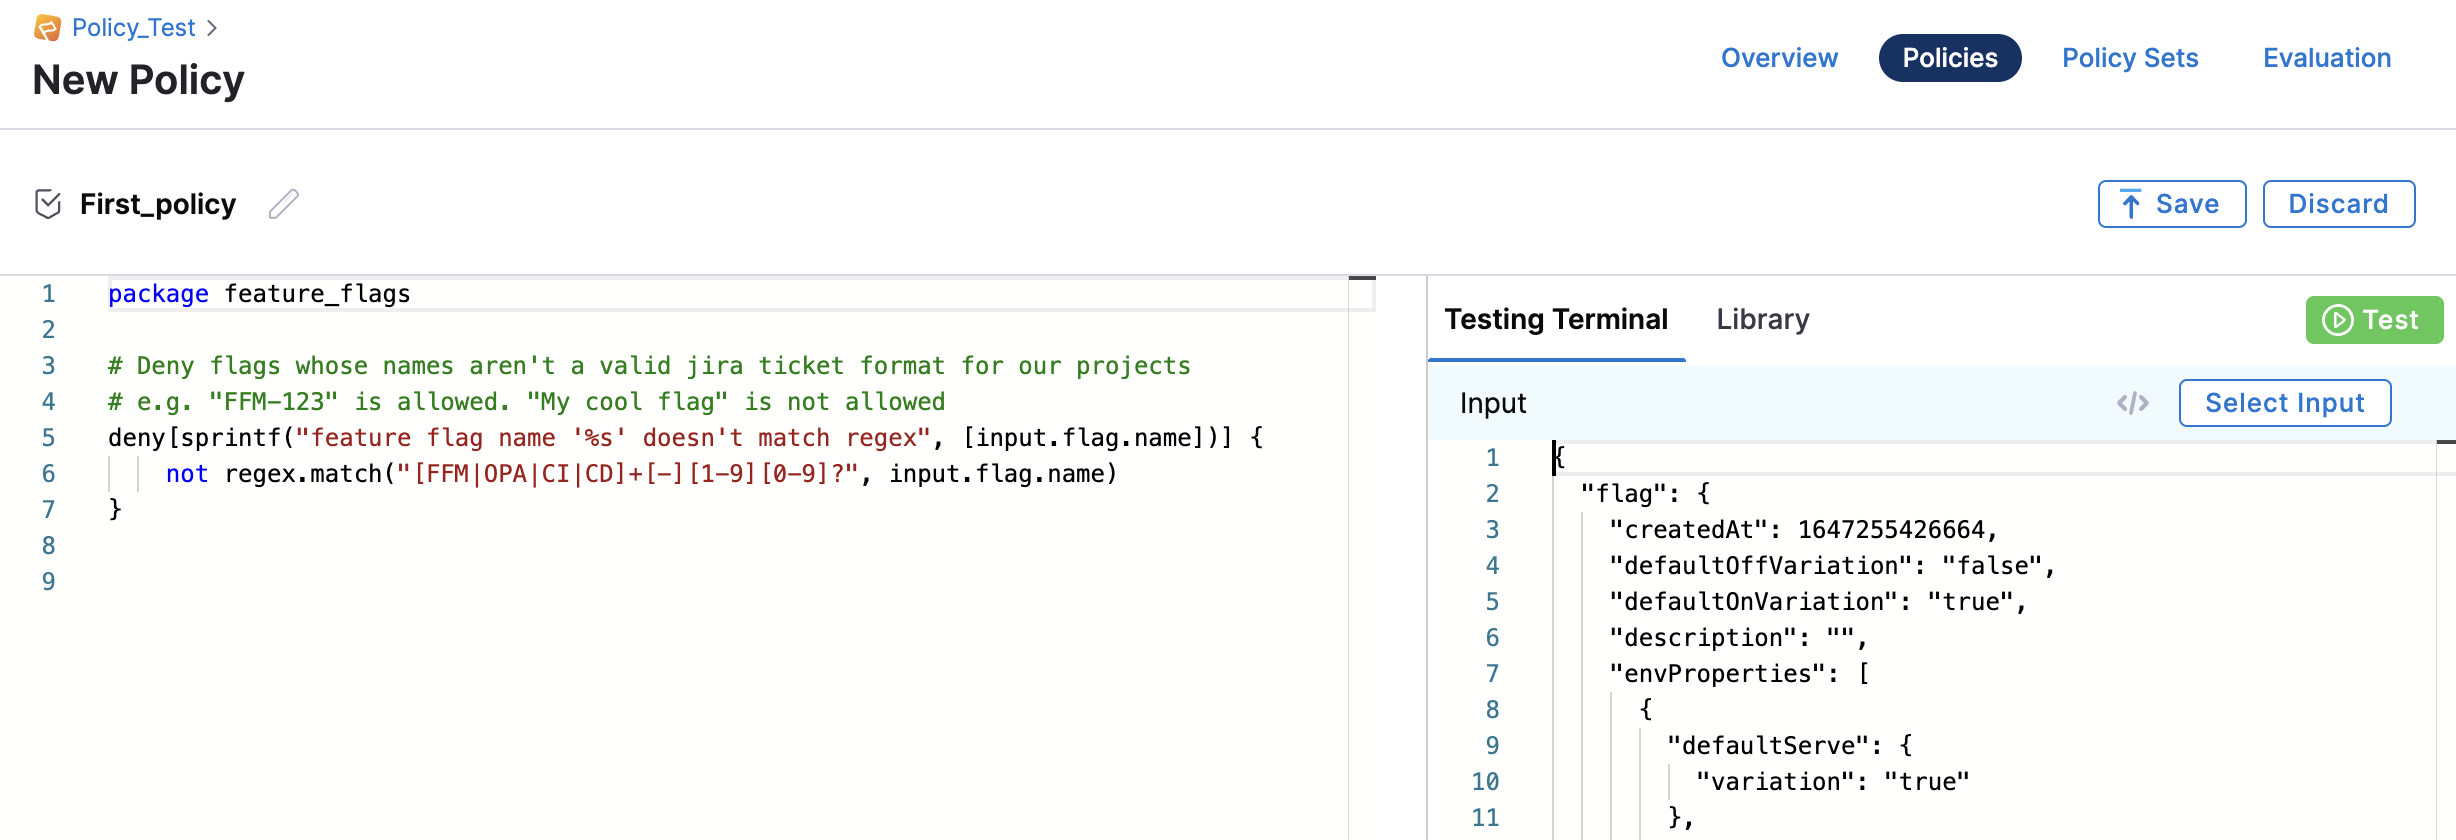Open the Evaluation tab

click(x=2327, y=58)
